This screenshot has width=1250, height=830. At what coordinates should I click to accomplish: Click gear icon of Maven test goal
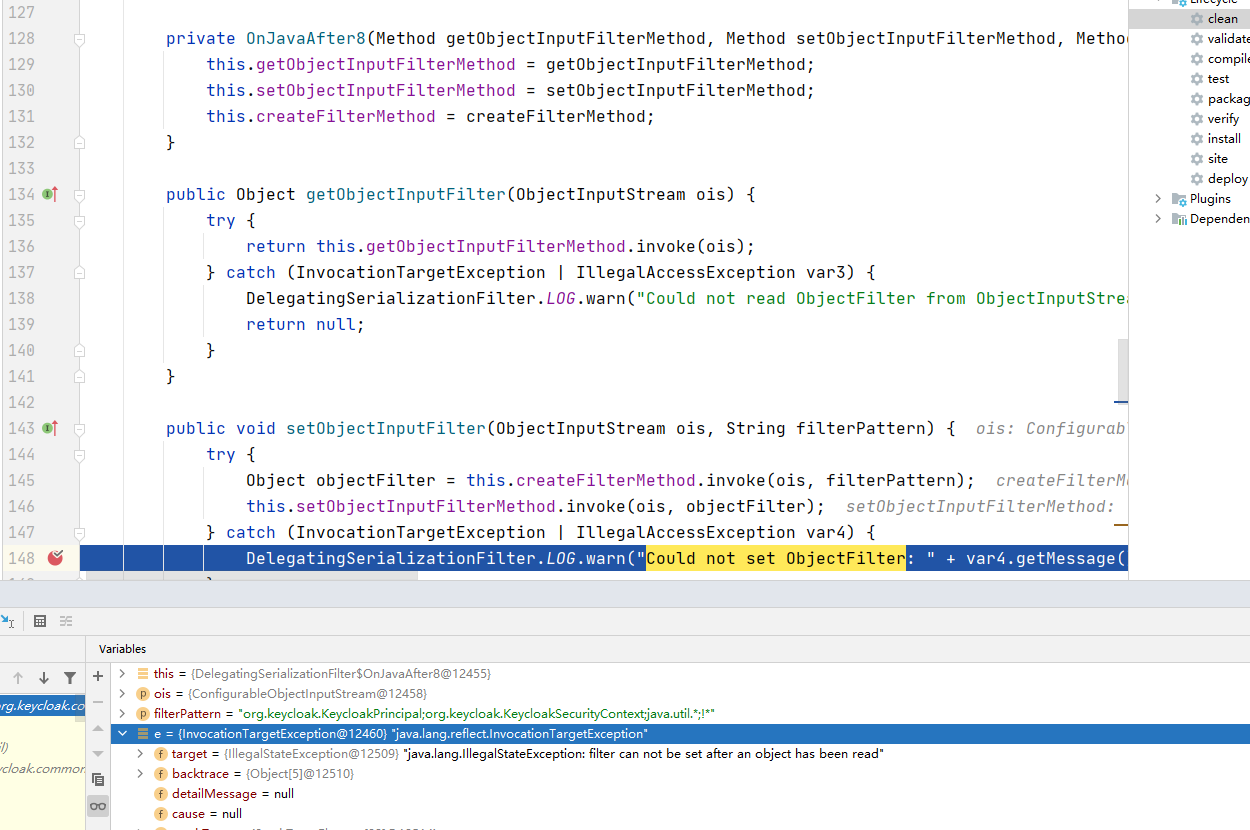click(x=1198, y=78)
